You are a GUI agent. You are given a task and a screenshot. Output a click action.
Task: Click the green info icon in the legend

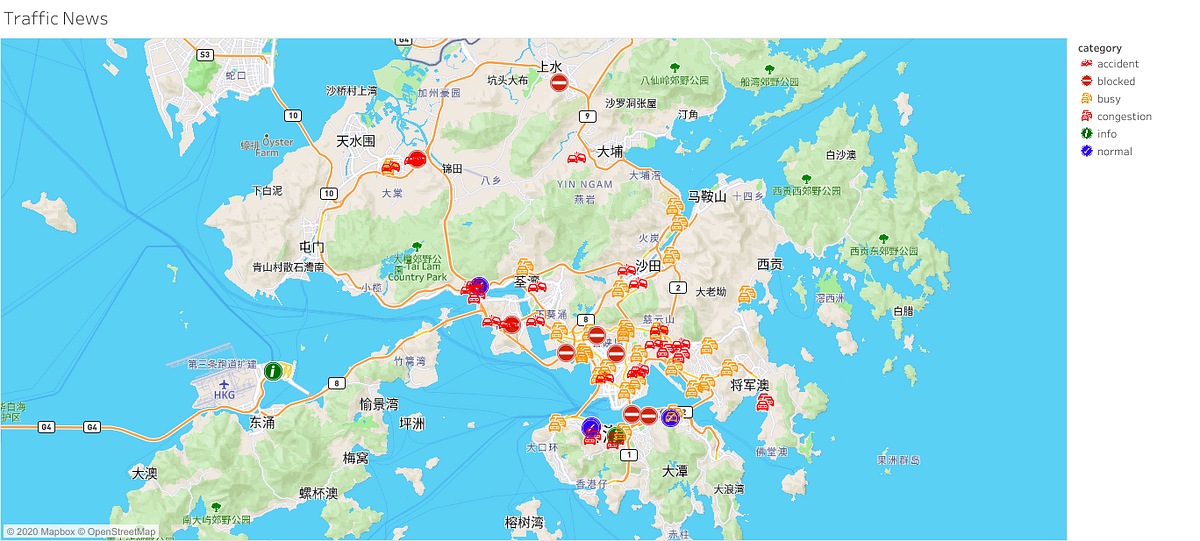(x=1086, y=134)
